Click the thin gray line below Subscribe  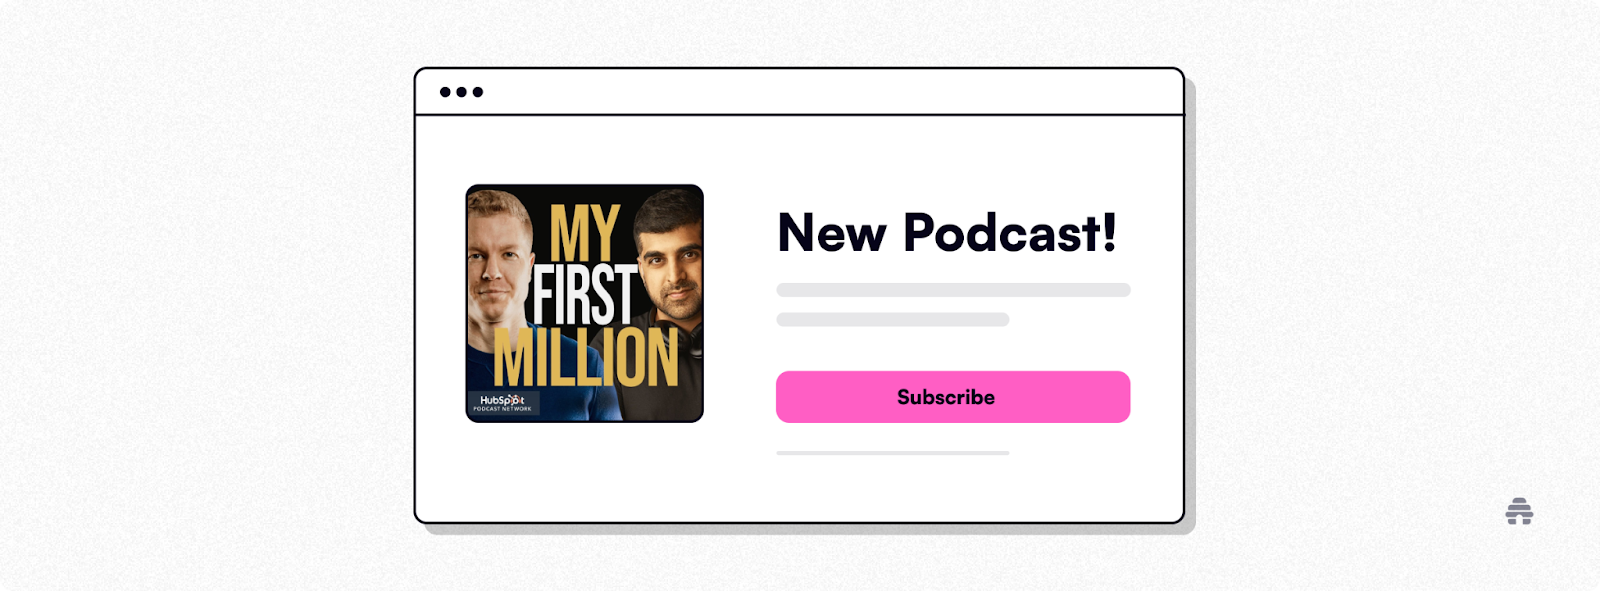click(893, 453)
